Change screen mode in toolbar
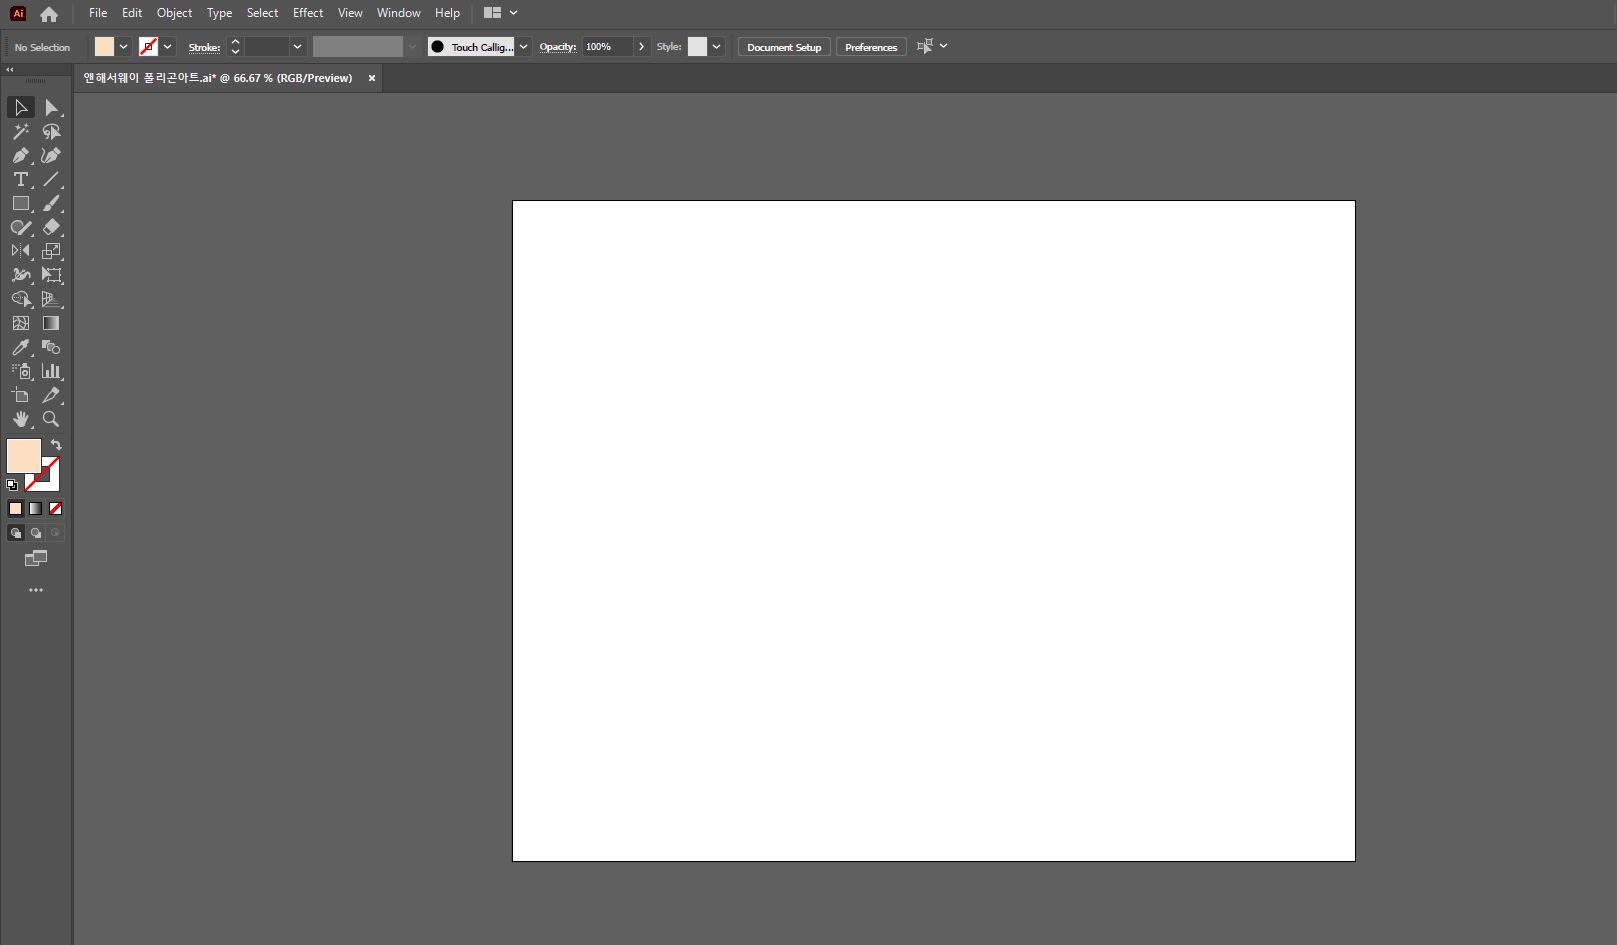The width and height of the screenshot is (1617, 945). pos(36,558)
